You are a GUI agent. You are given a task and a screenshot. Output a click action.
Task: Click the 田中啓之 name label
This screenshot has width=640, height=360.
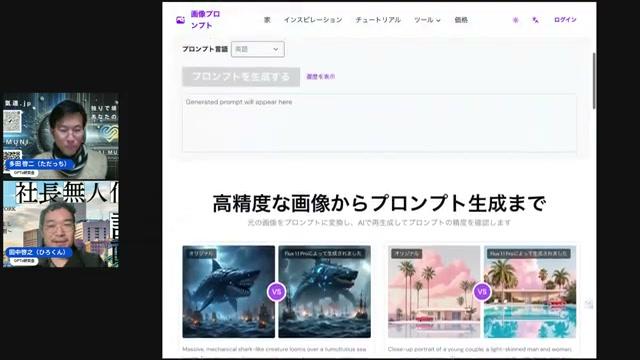37,252
